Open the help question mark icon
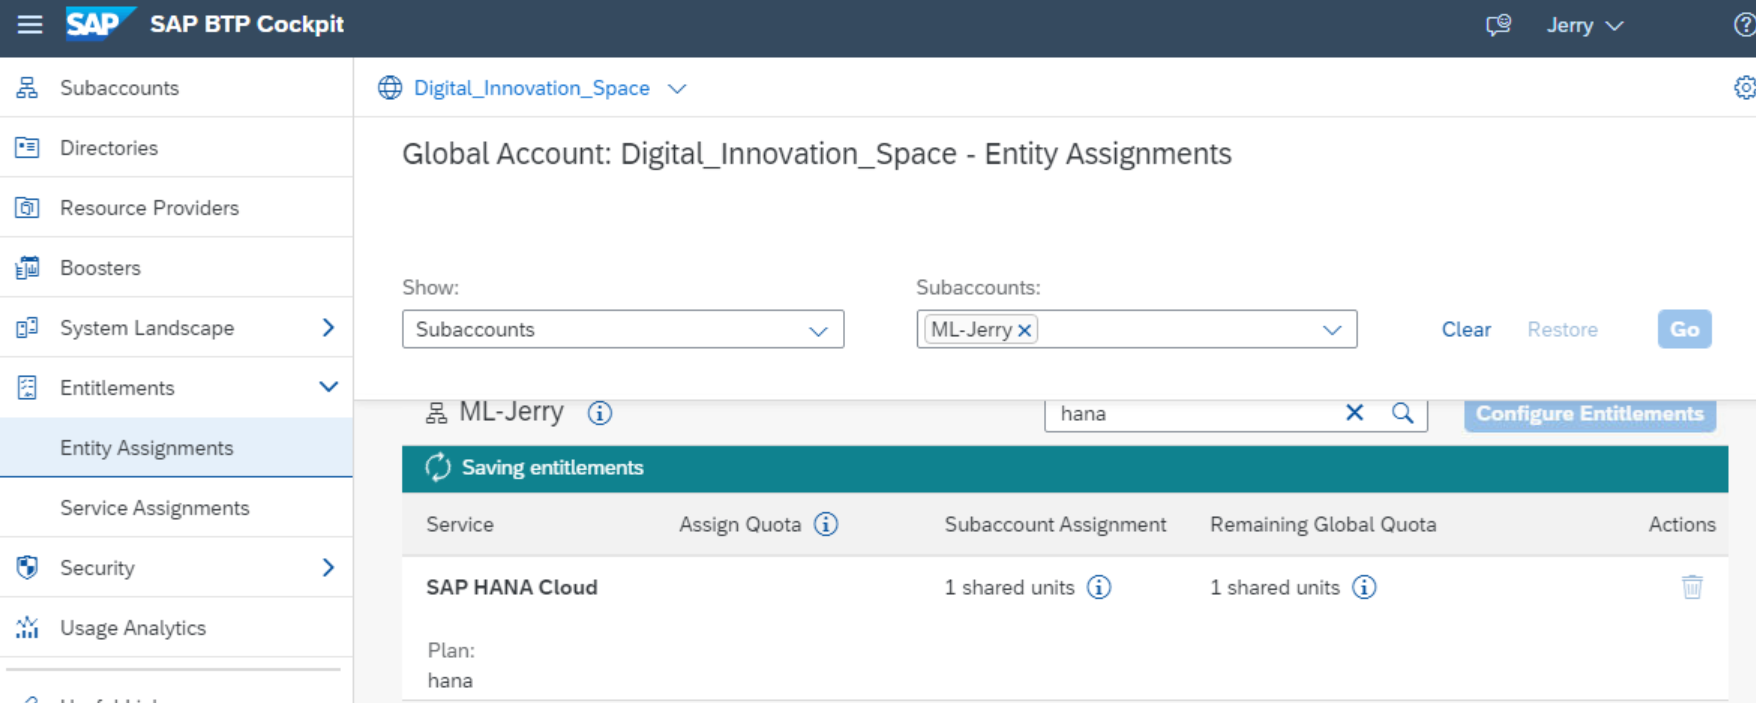Image resolution: width=1756 pixels, height=703 pixels. pos(1743,25)
